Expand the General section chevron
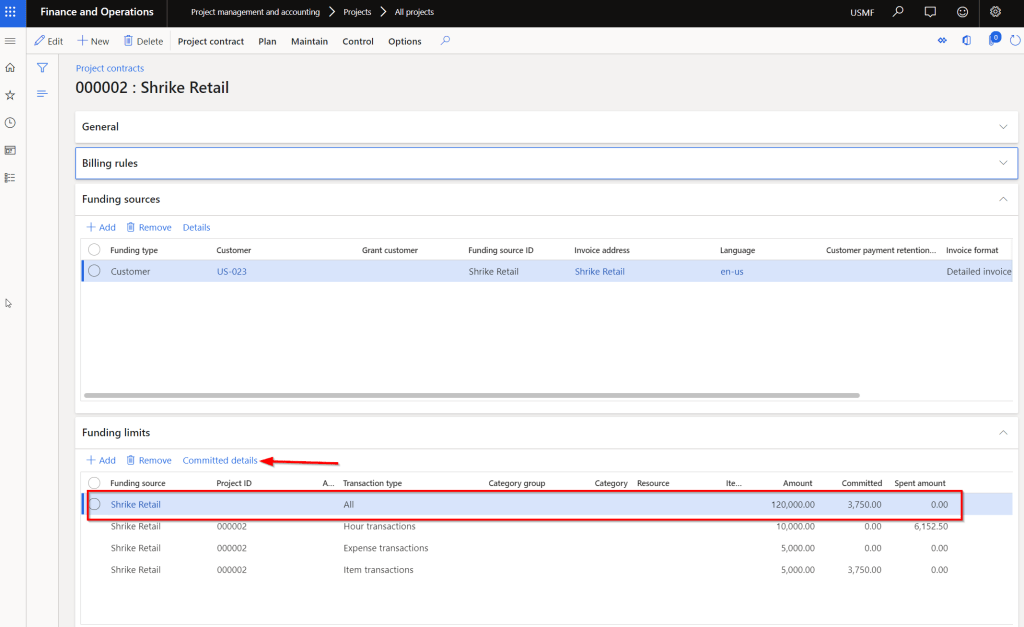 pyautogui.click(x=1004, y=127)
